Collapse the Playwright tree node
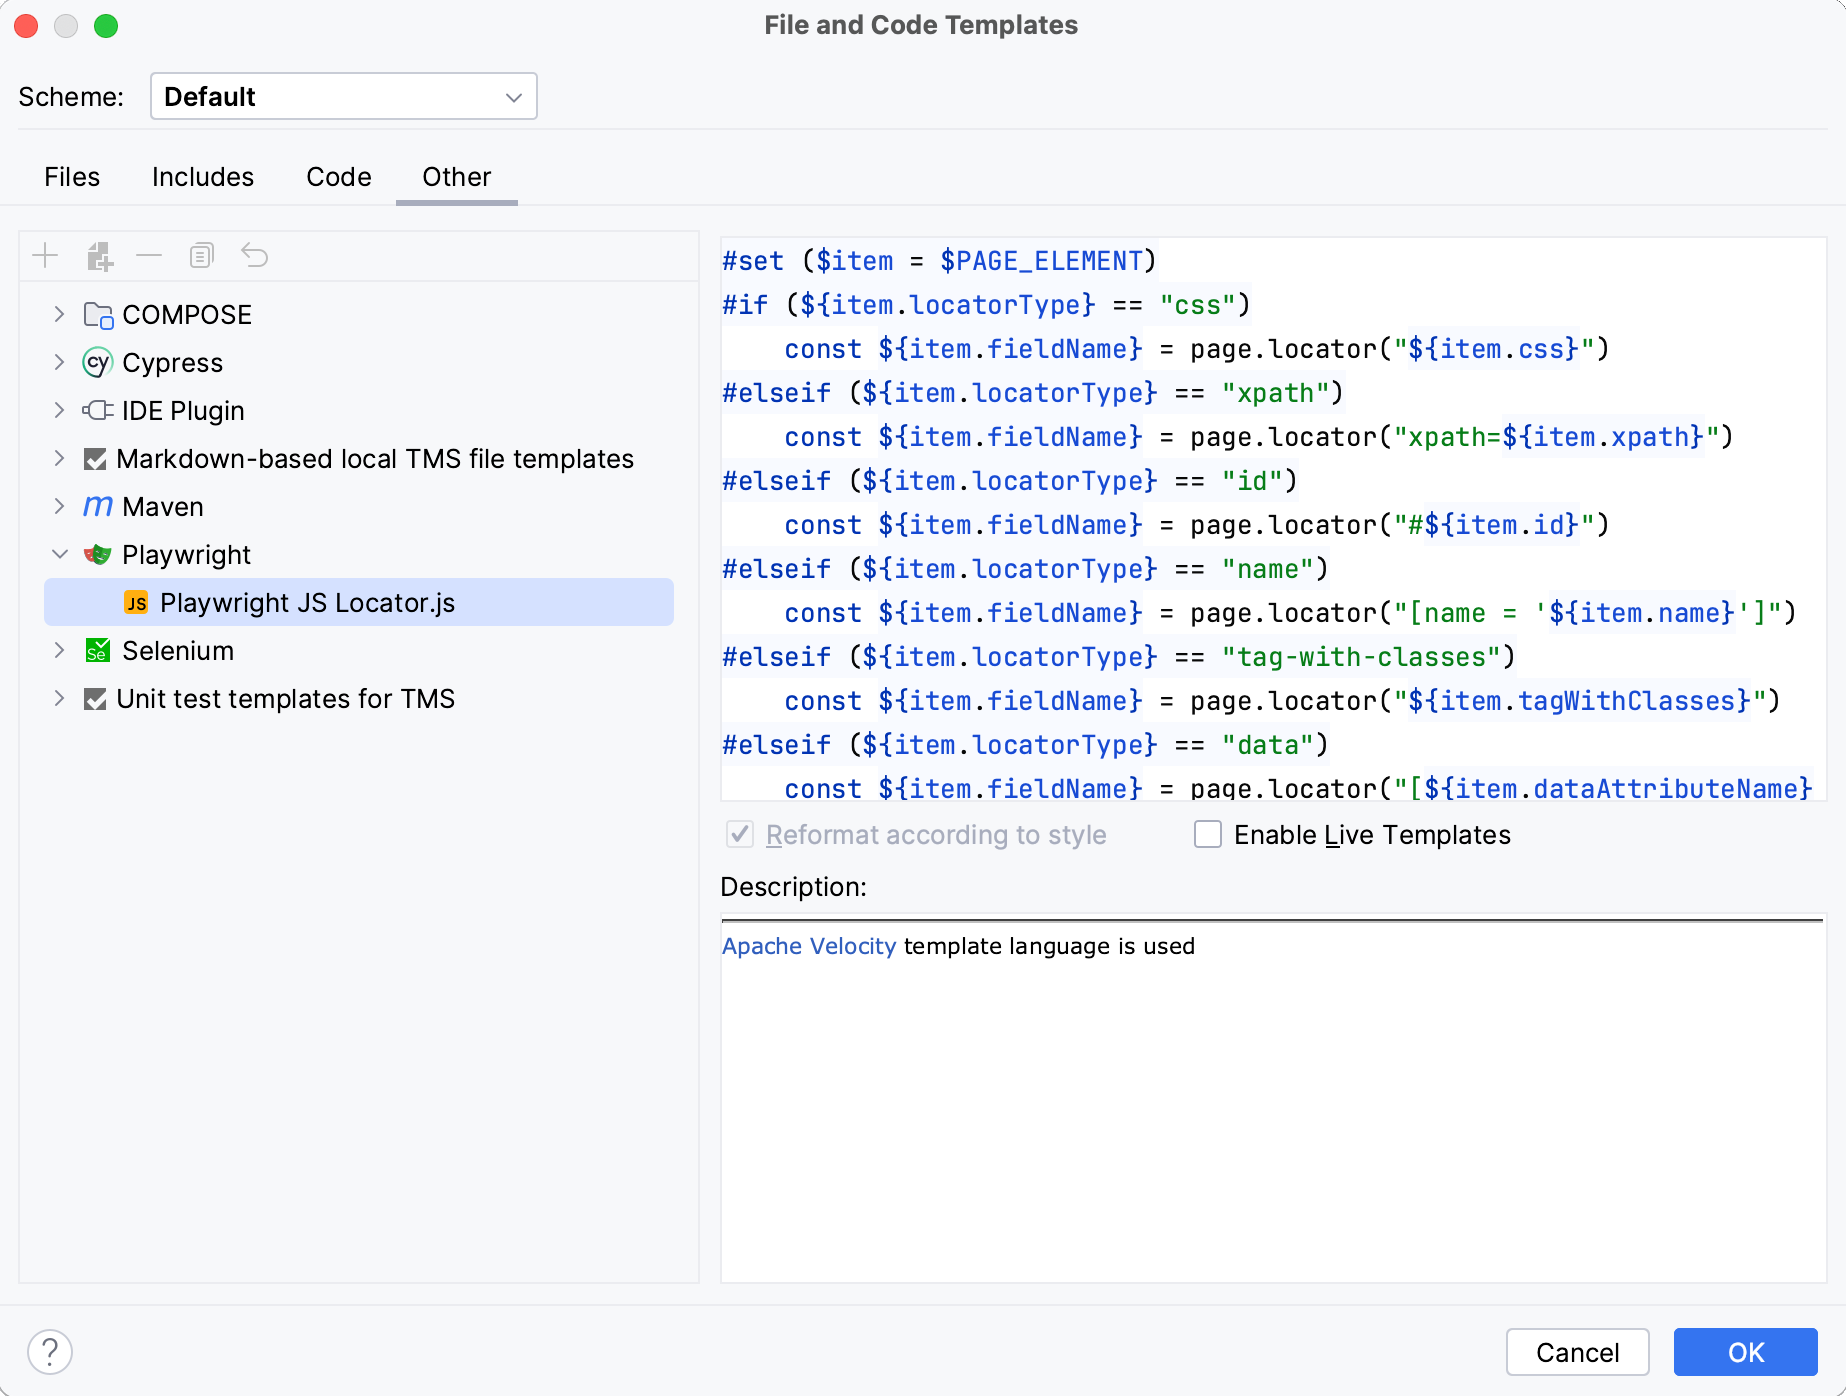Image resolution: width=1846 pixels, height=1396 pixels. [x=60, y=555]
